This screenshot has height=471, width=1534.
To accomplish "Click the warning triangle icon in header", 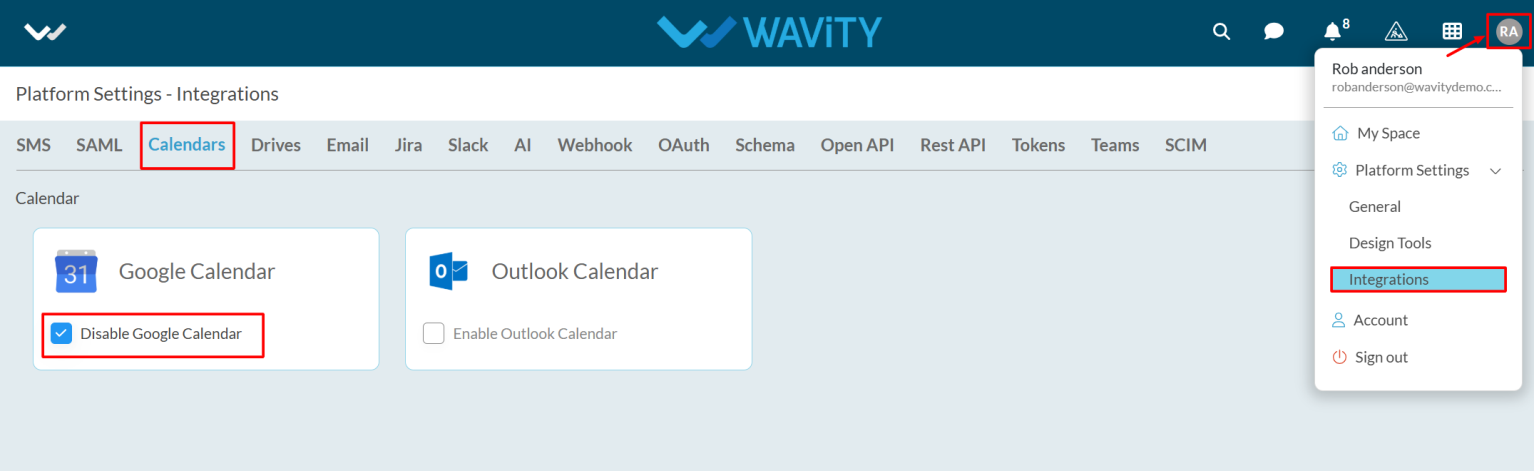I will 1396,31.
